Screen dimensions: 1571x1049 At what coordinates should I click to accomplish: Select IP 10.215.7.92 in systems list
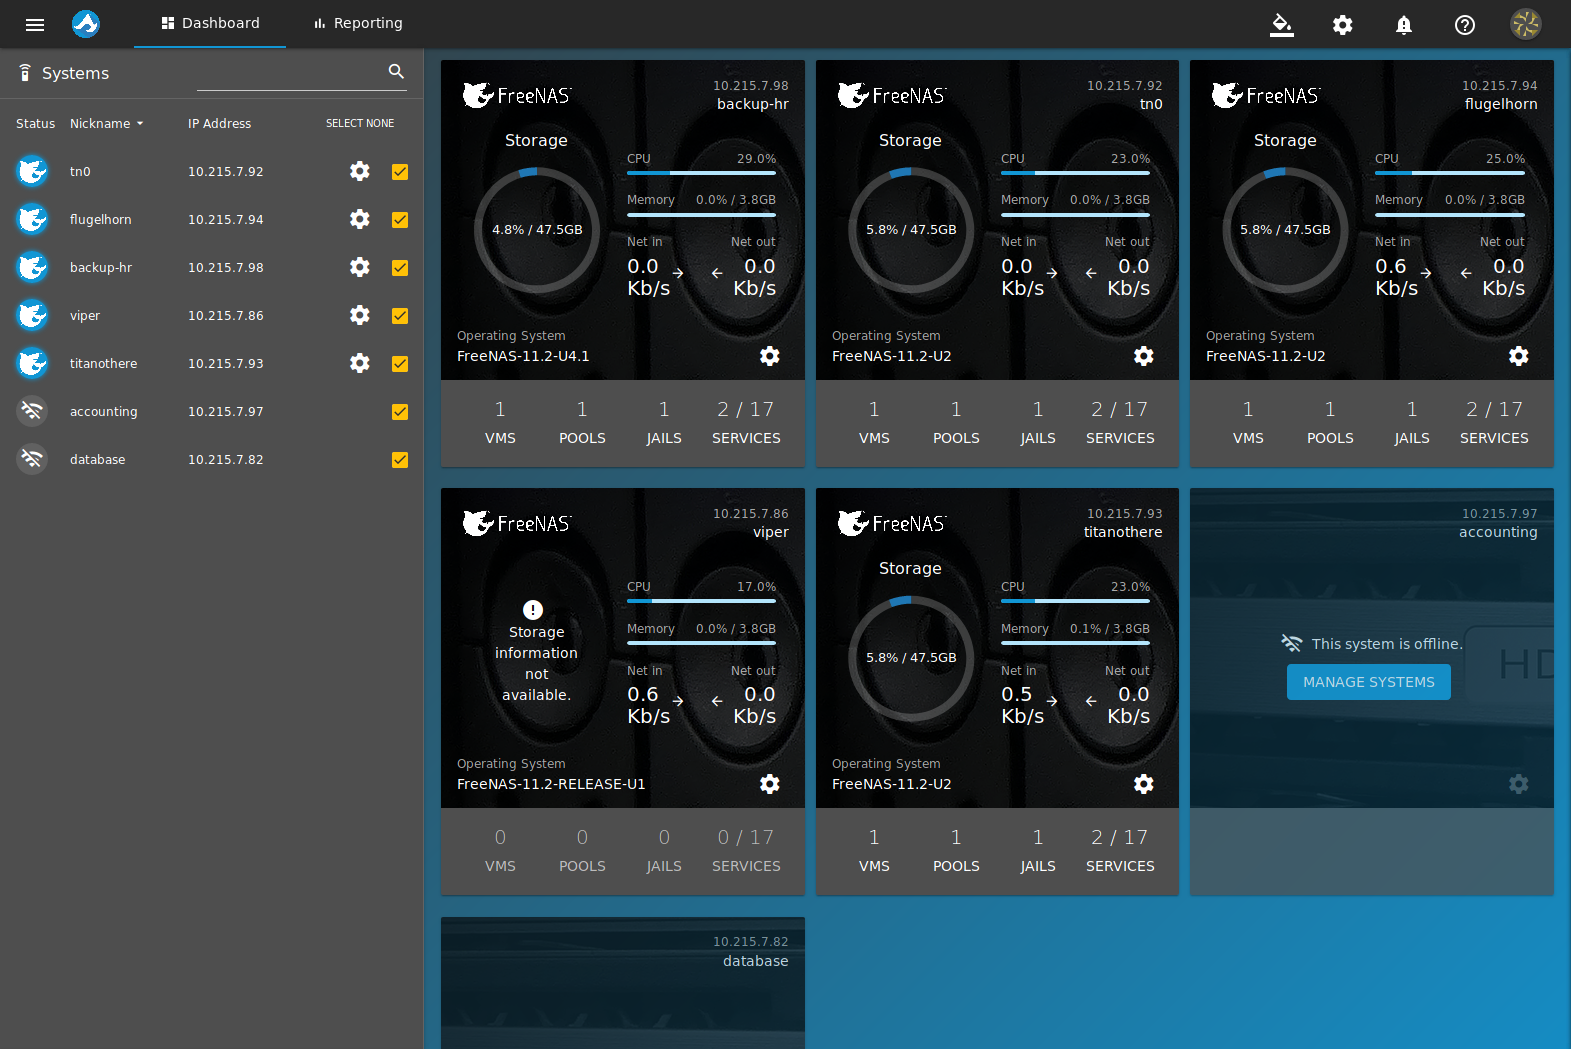(x=226, y=172)
